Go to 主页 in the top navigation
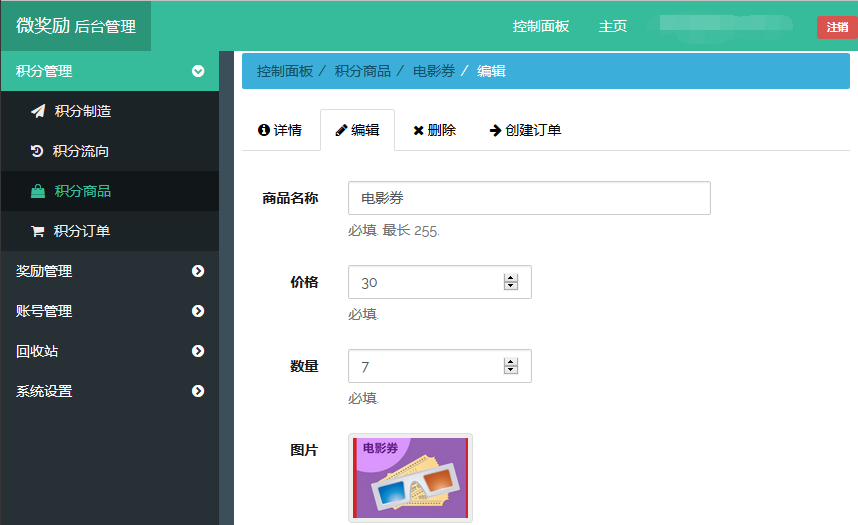This screenshot has height=525, width=858. coord(613,26)
